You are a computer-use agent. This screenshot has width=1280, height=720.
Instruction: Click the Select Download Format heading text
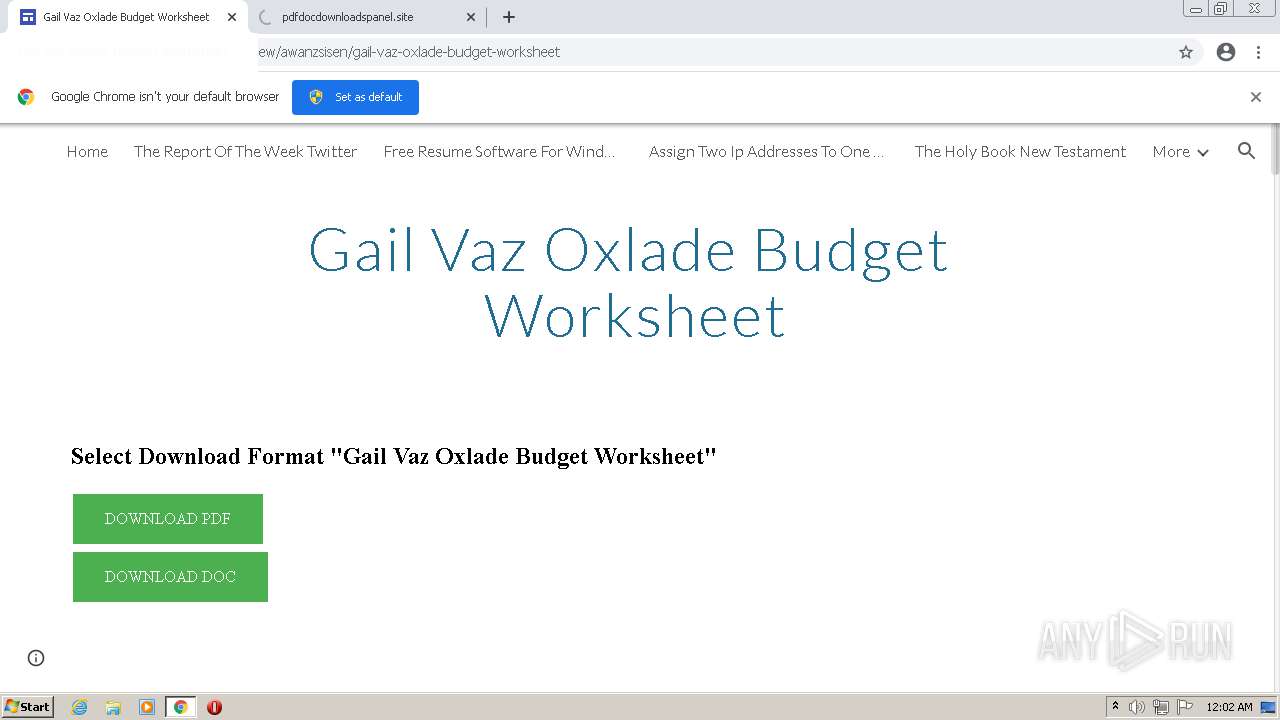(393, 457)
